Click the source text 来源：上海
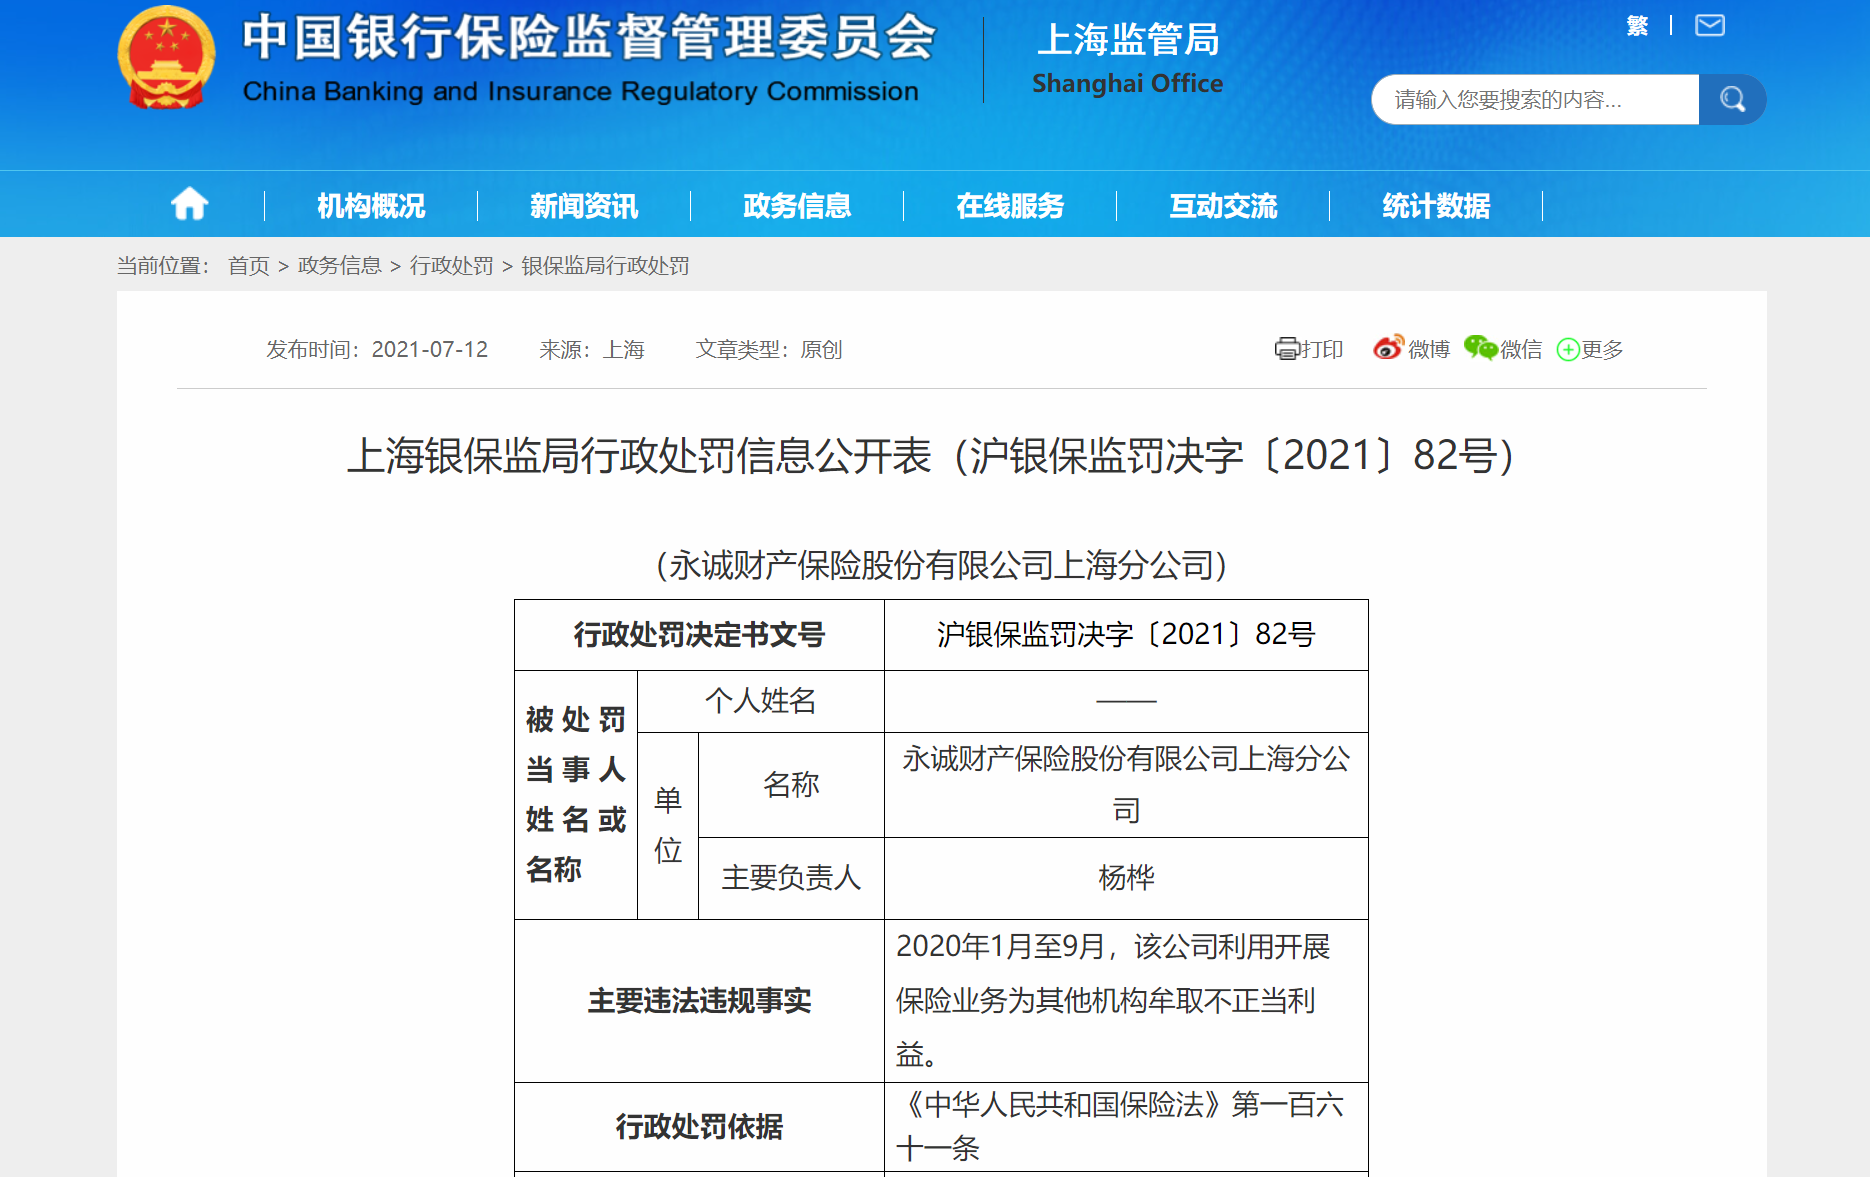1870x1177 pixels. pos(592,349)
